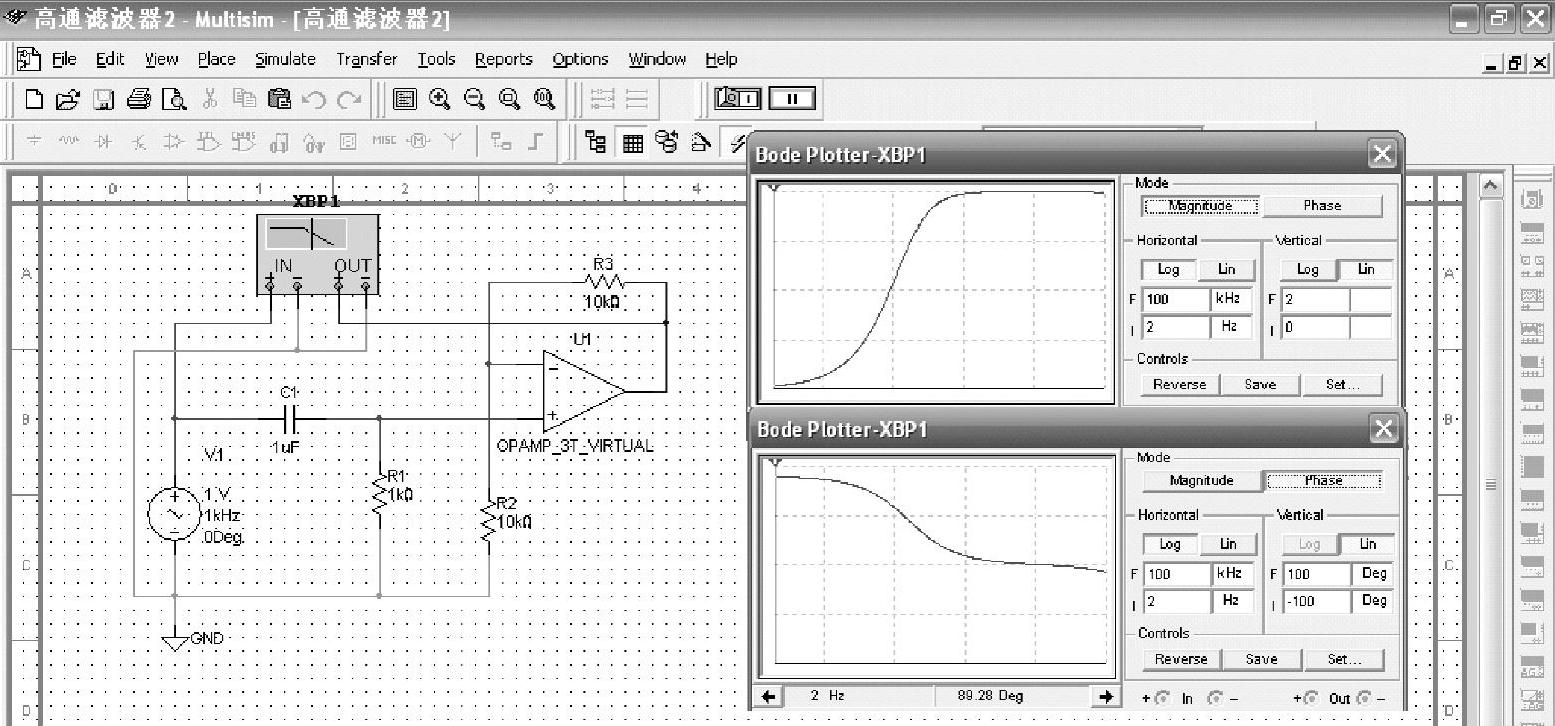1555x726 pixels.
Task: Set vertical axis to Lin in upper plotter
Action: point(1365,269)
